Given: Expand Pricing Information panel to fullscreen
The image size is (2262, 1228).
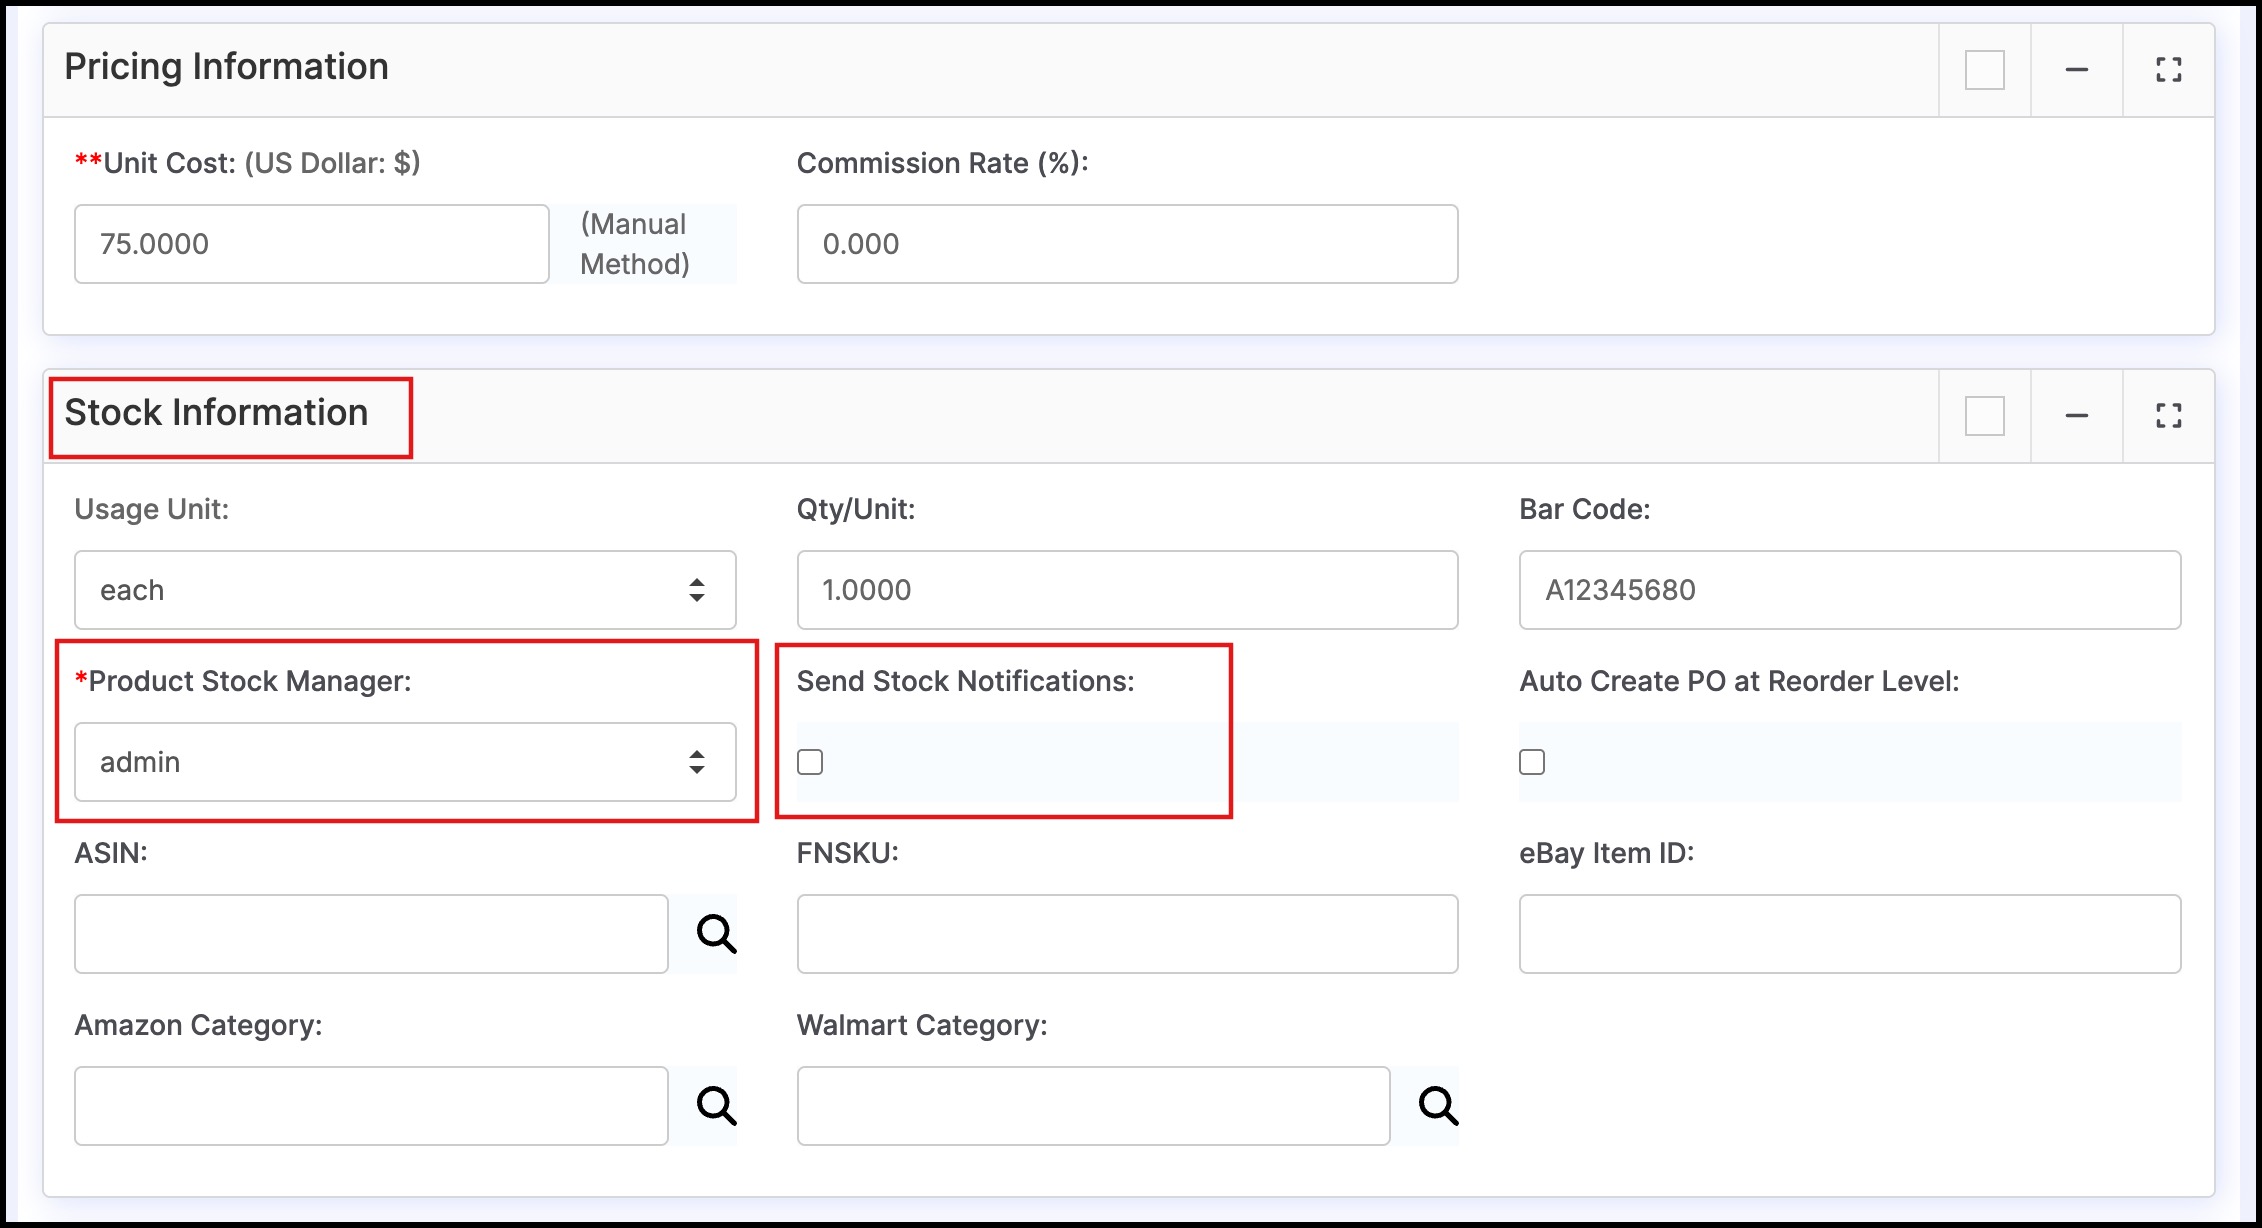Looking at the screenshot, I should (x=2168, y=70).
